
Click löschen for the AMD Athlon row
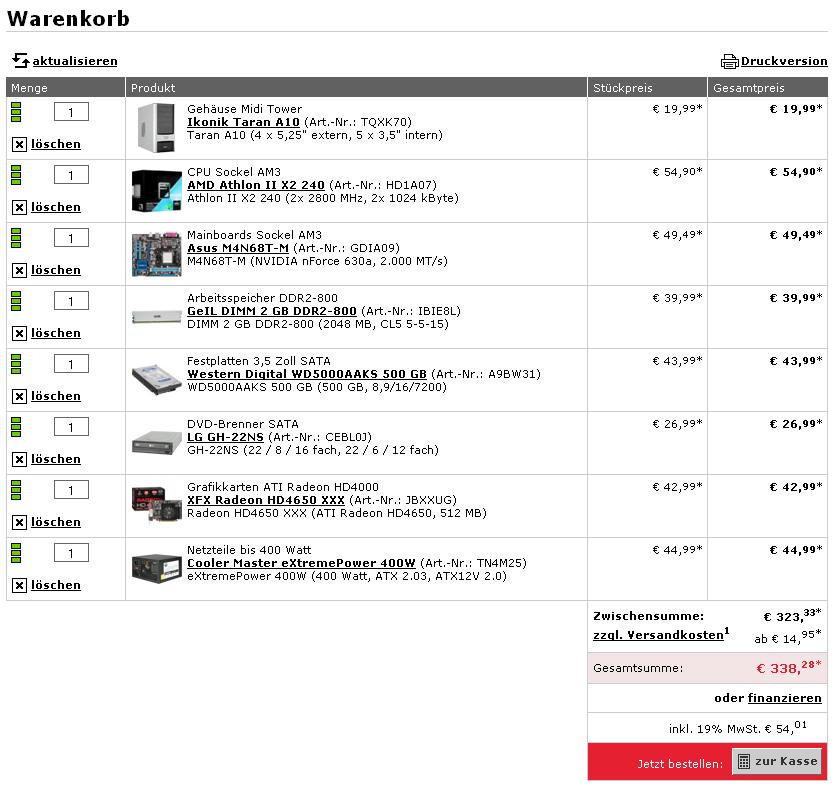[56, 208]
